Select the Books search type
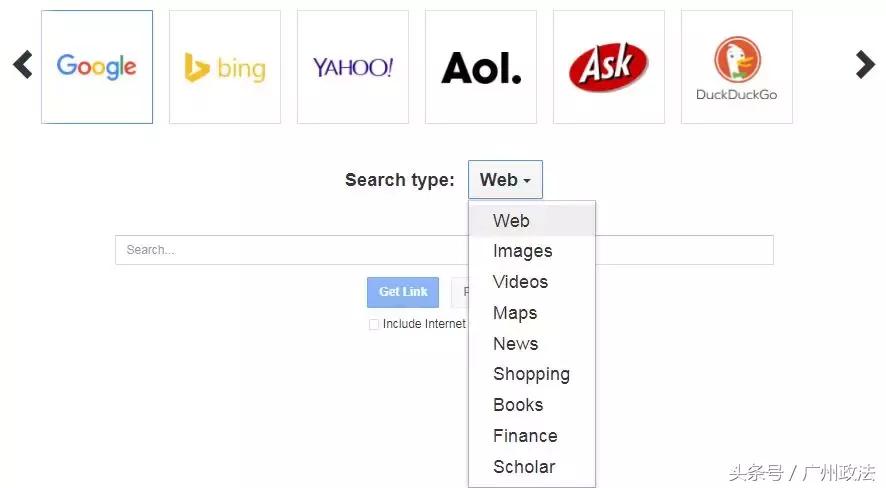 pyautogui.click(x=518, y=405)
